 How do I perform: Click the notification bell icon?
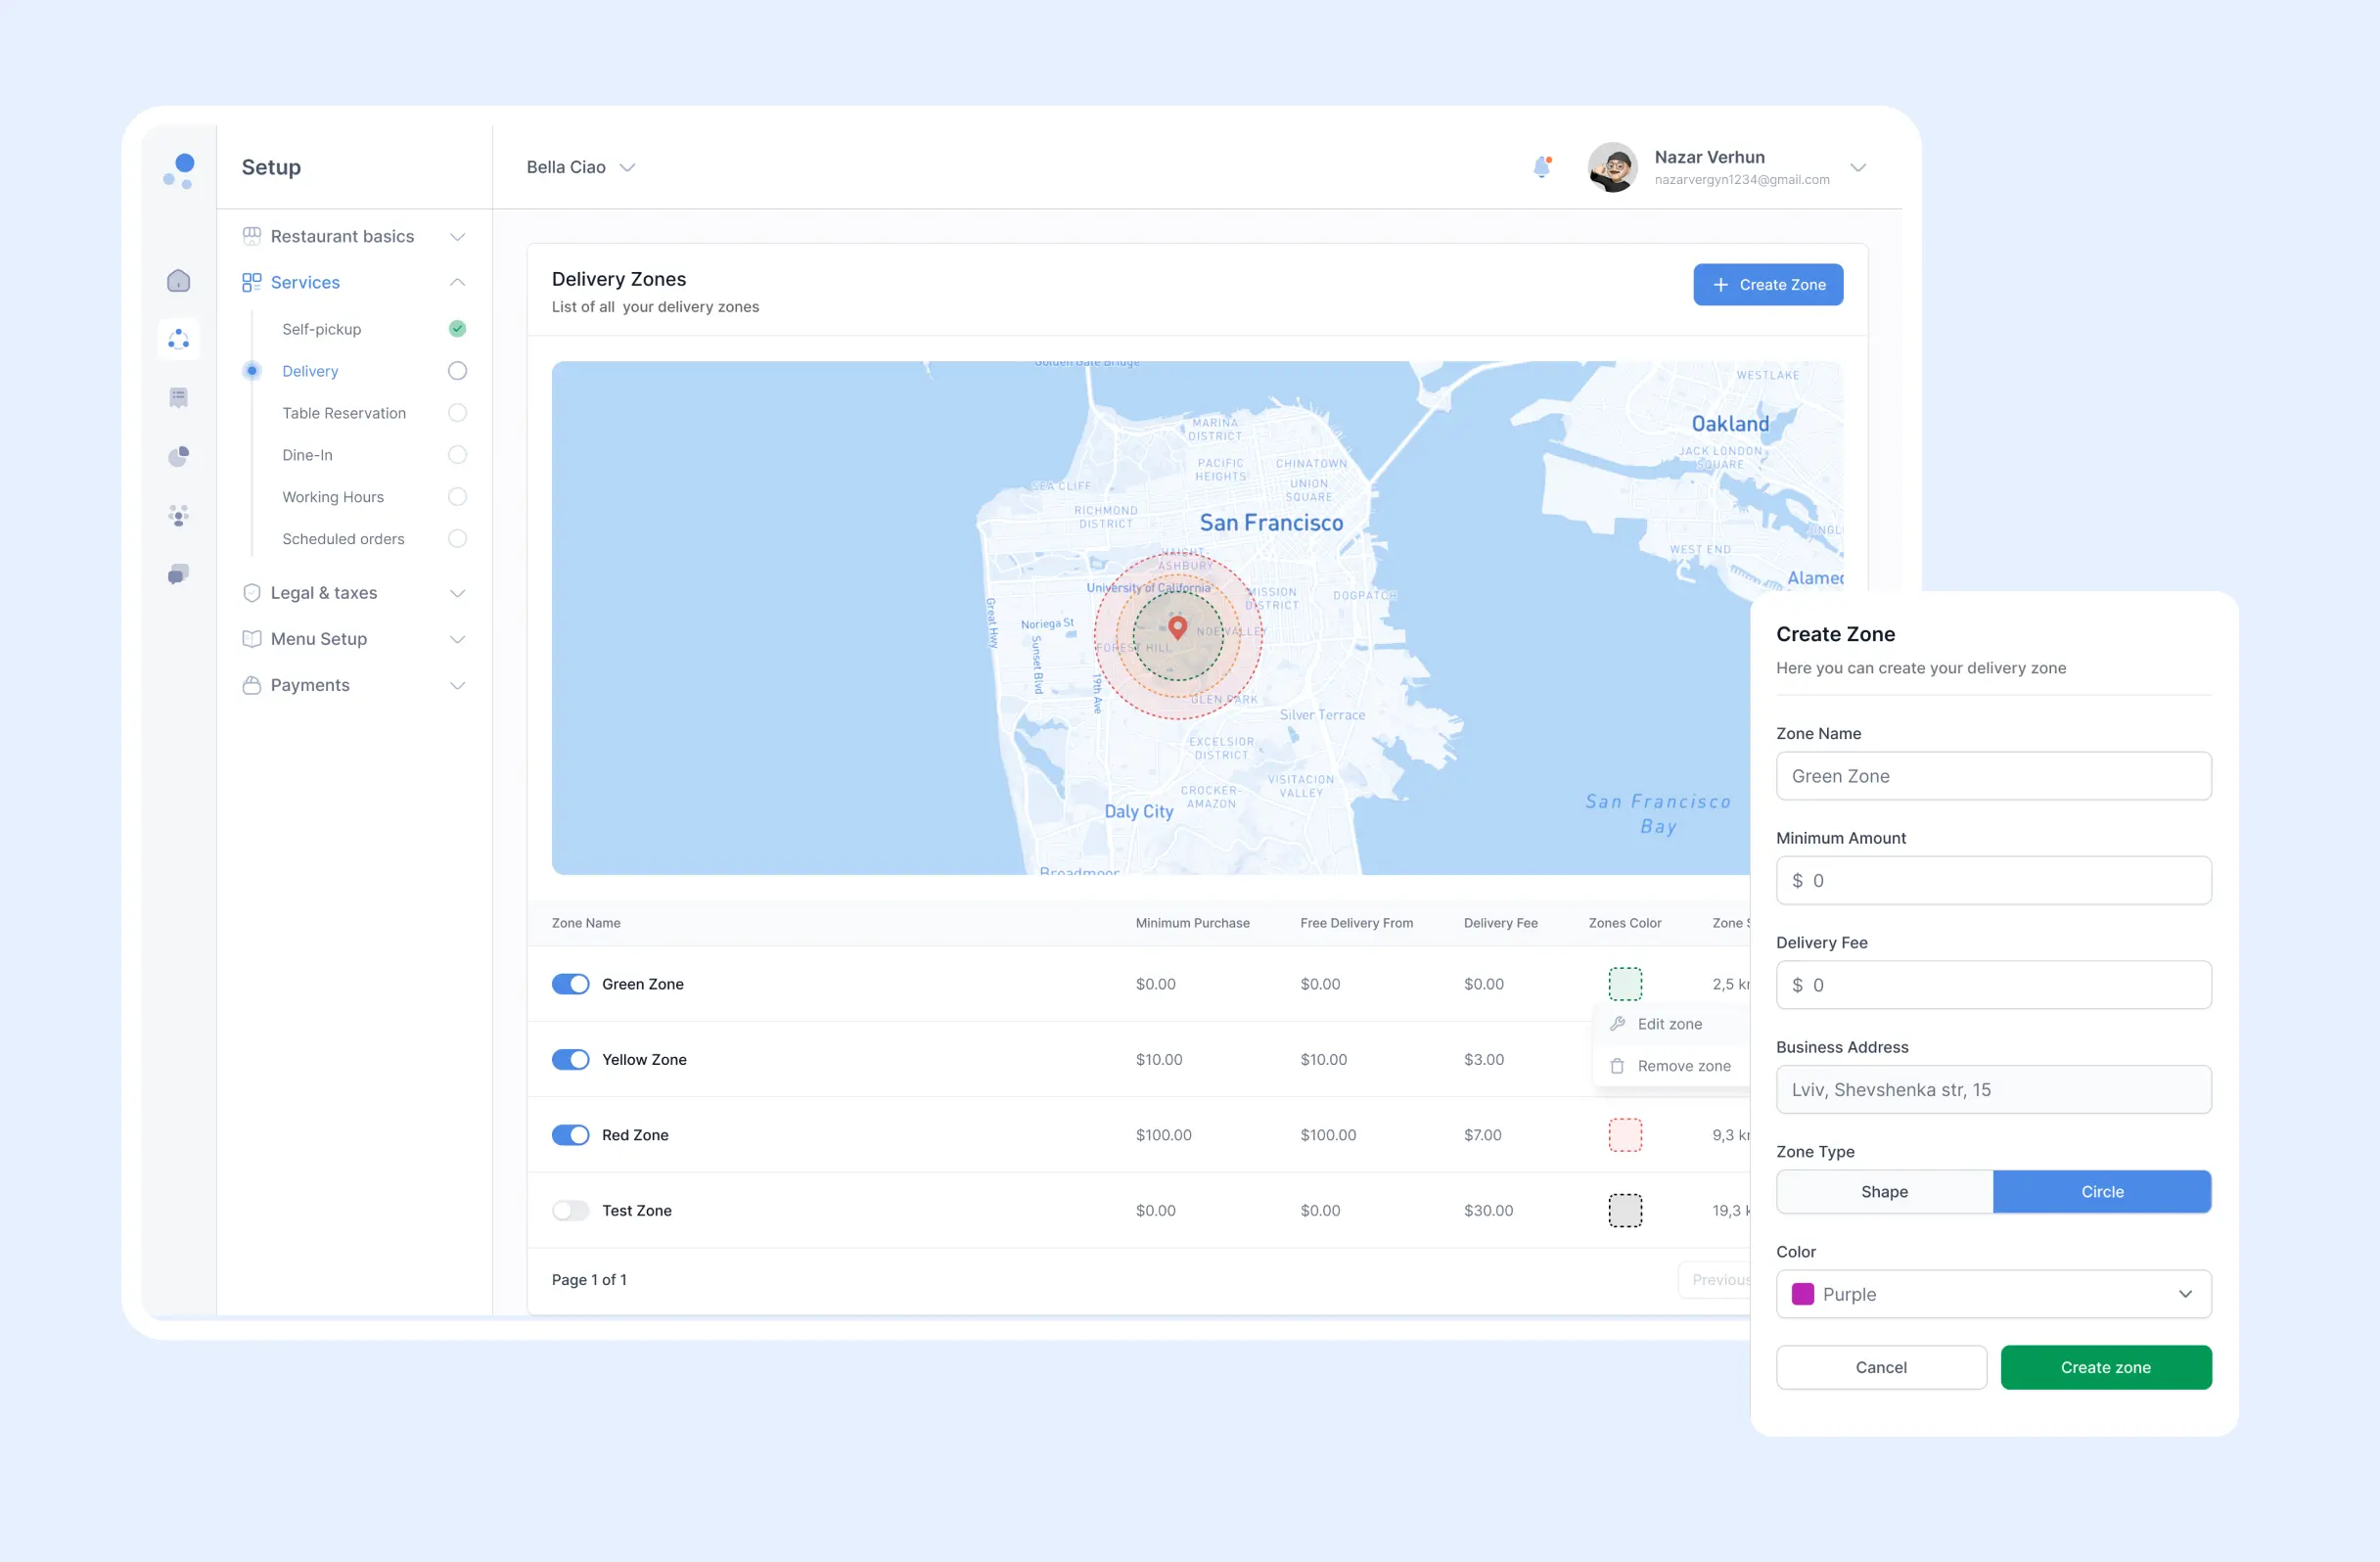pos(1541,167)
